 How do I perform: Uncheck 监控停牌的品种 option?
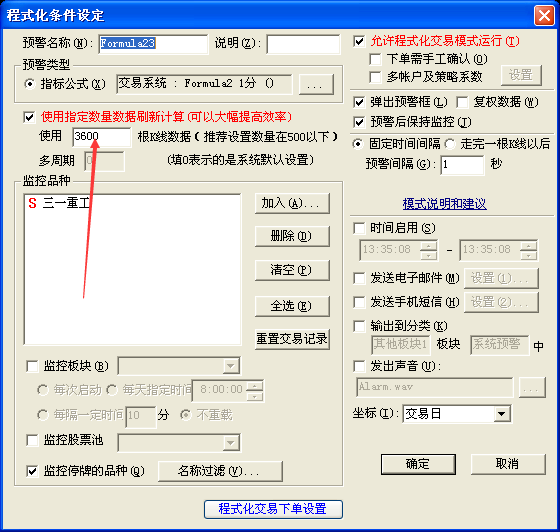coord(32,471)
